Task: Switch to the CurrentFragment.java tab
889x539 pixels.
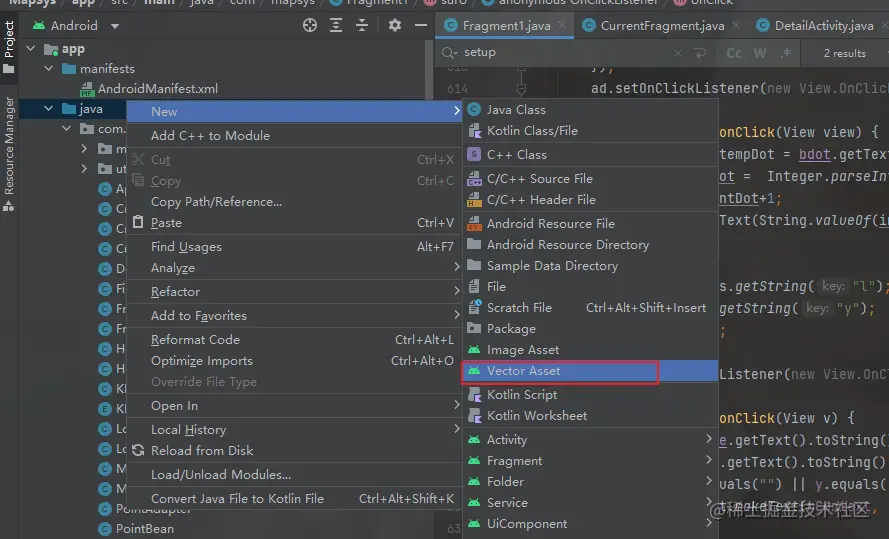Action: click(662, 26)
